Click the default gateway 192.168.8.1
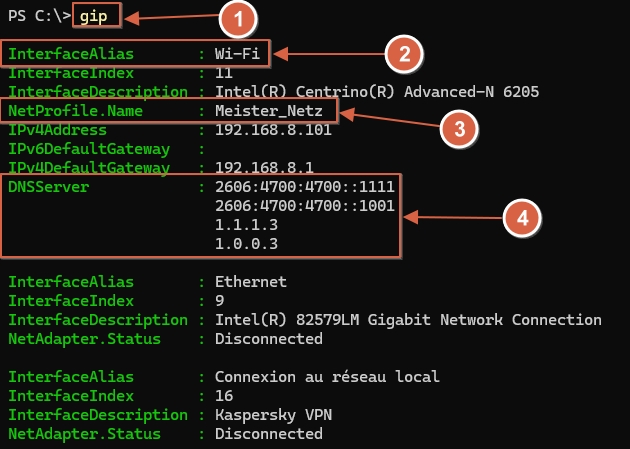Viewport: 630px width, 449px height. (x=264, y=167)
